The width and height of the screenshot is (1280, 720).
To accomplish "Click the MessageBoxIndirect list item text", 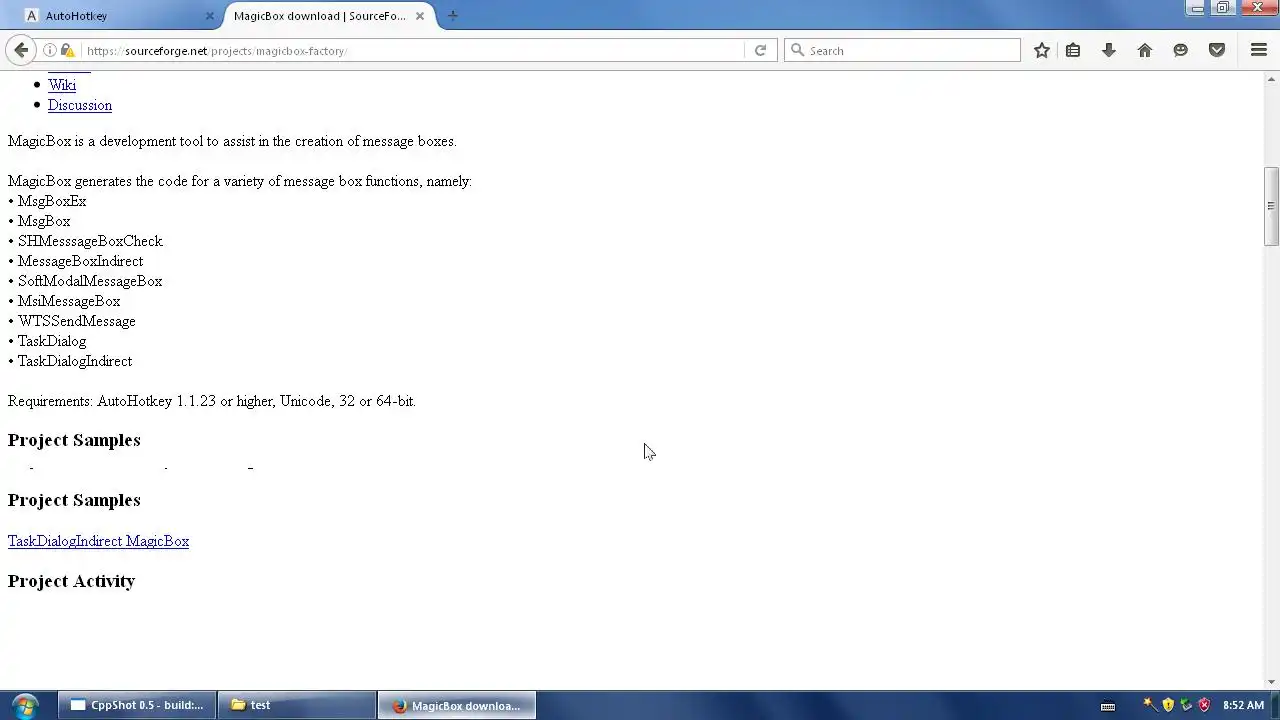I will [80, 261].
